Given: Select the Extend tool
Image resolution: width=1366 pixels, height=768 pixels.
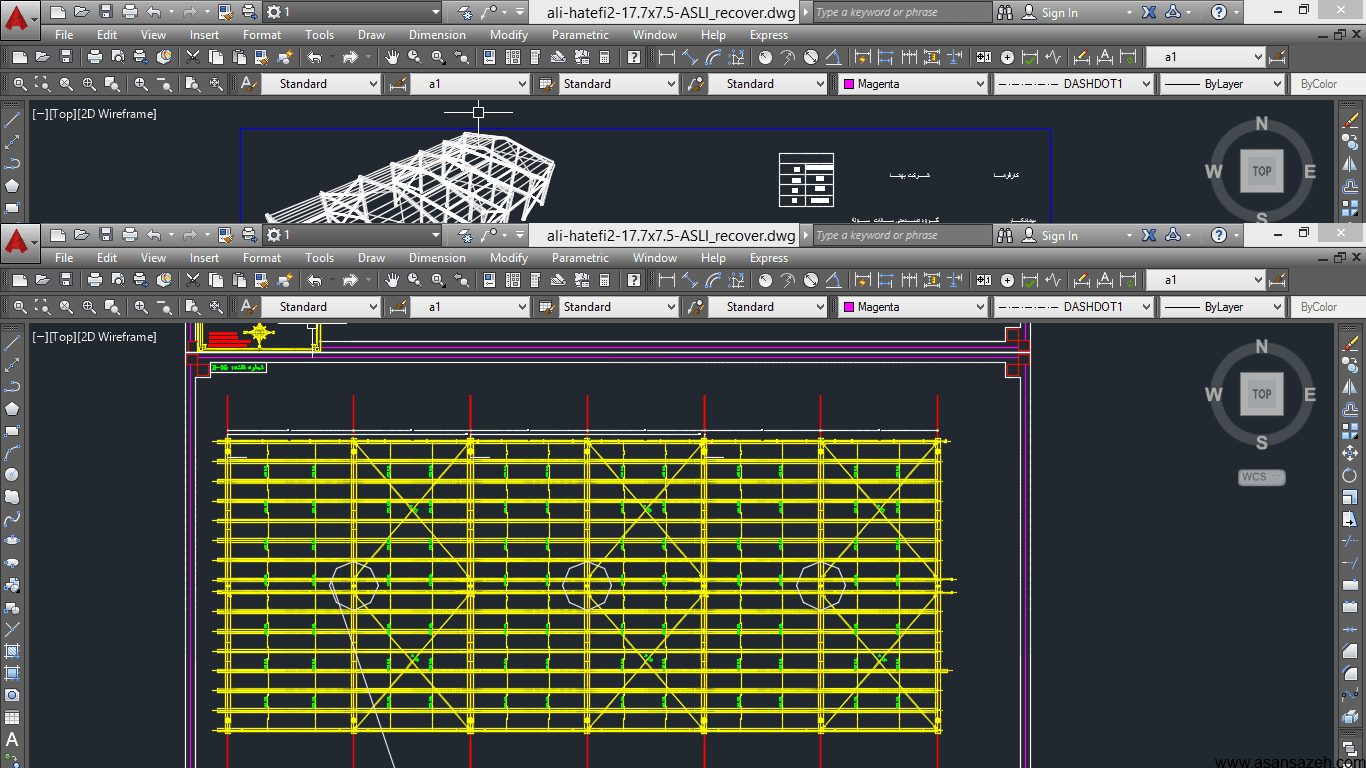Looking at the screenshot, I should pos(1350,563).
